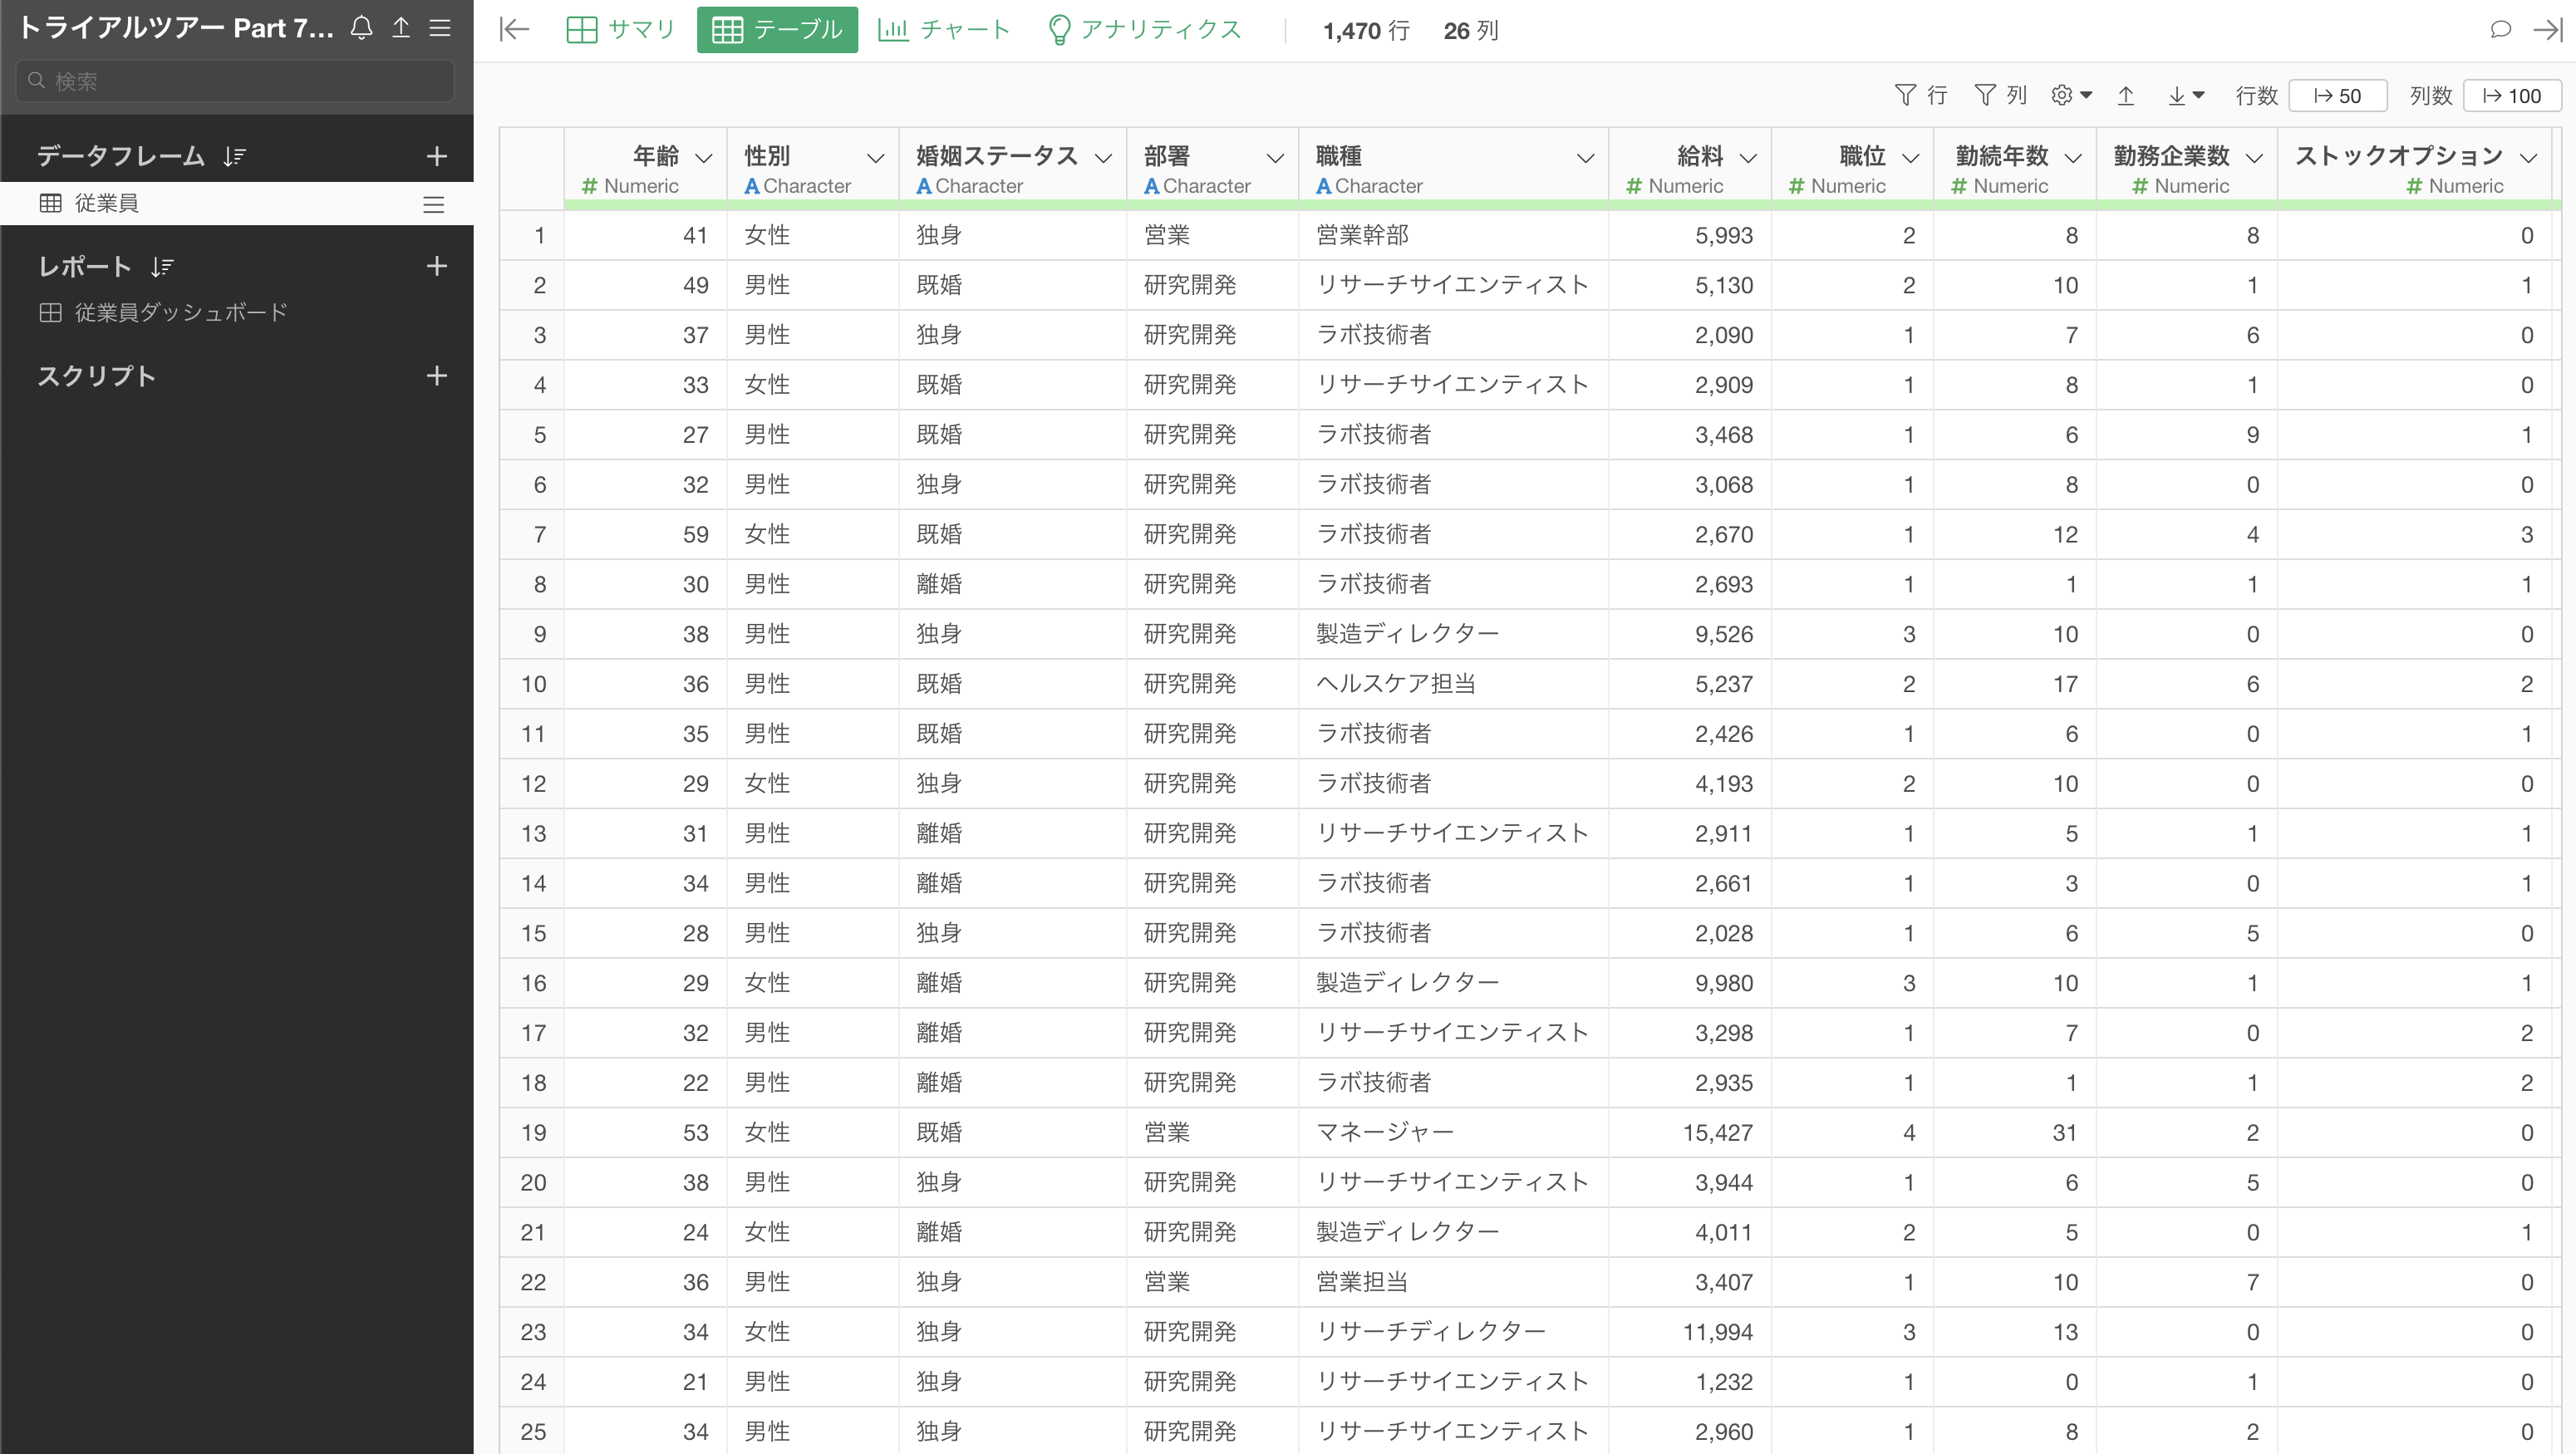Open the project hamburger menu

point(440,28)
